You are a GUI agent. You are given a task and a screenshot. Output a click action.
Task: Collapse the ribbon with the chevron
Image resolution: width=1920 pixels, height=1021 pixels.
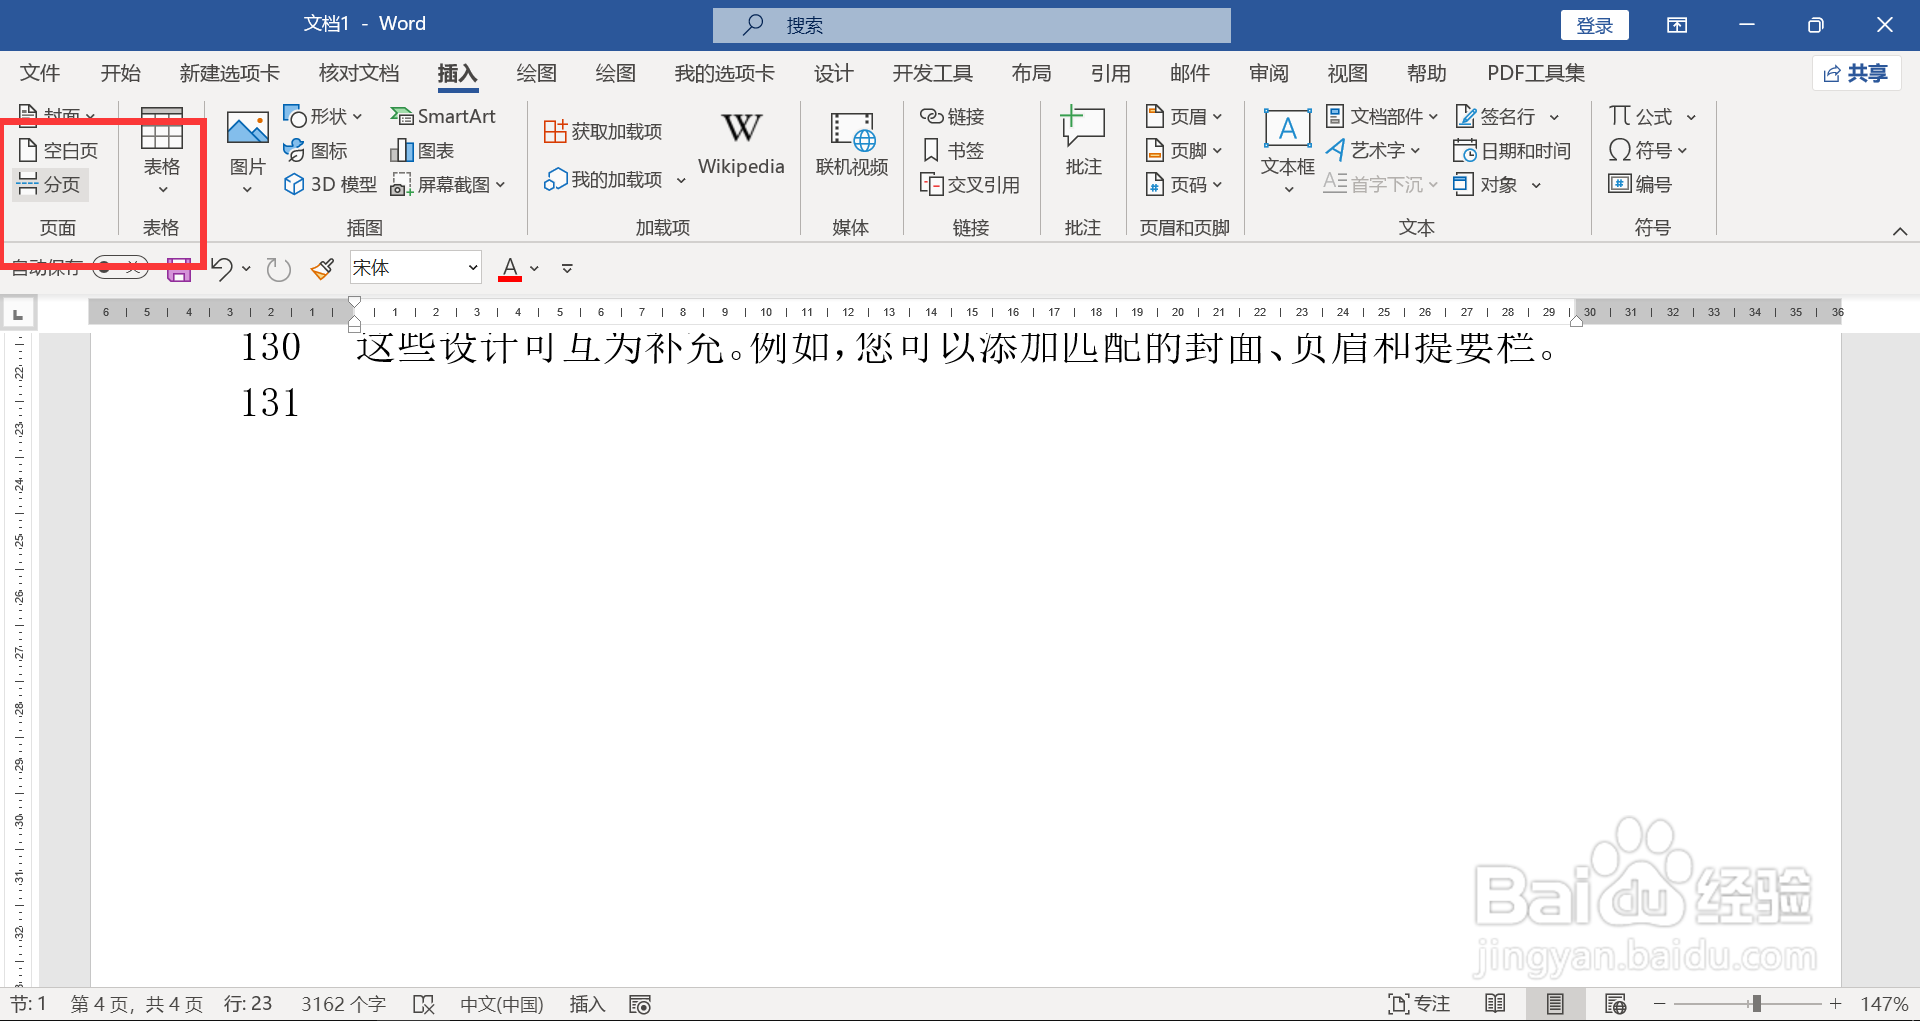coord(1899,231)
